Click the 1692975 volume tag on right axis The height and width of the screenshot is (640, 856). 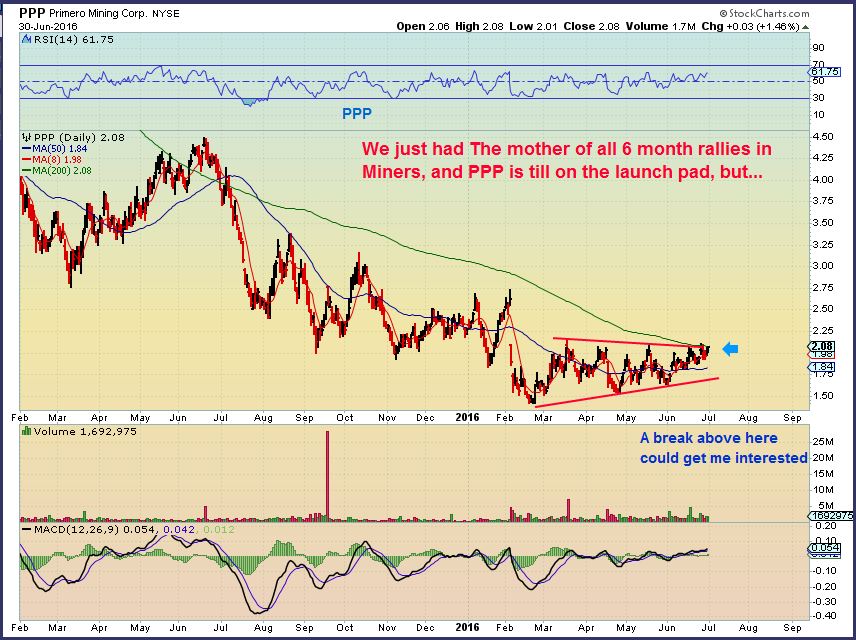coord(831,515)
